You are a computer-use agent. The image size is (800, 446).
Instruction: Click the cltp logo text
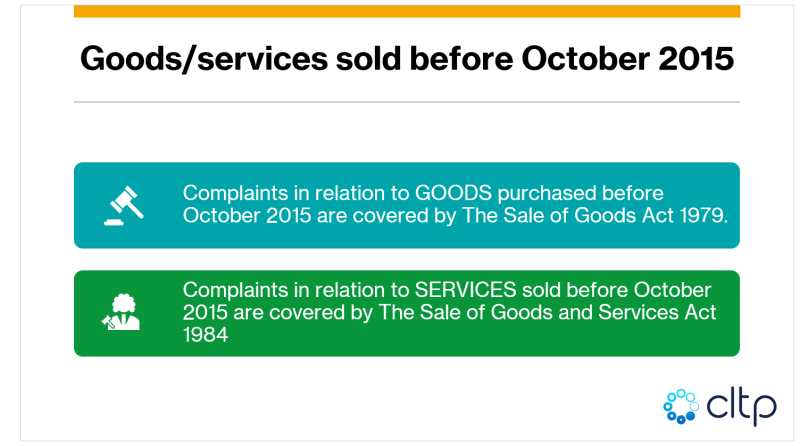[x=741, y=408]
